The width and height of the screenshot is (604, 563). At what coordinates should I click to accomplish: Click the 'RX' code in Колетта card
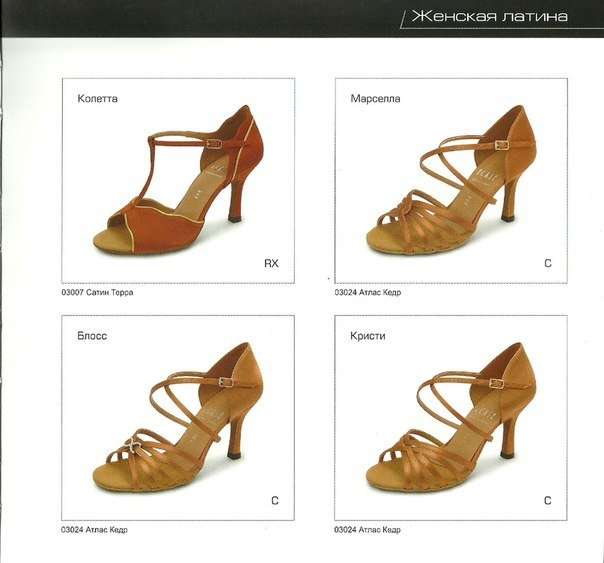[271, 263]
